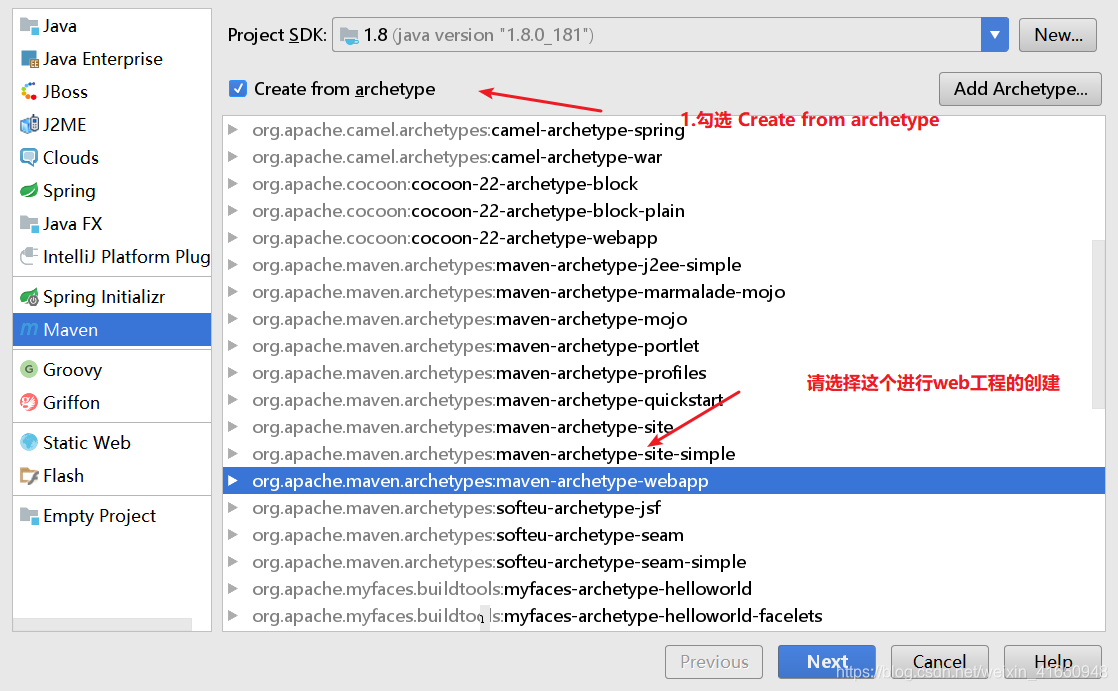The height and width of the screenshot is (691, 1118).
Task: Uncheck Create from archetype checkbox
Action: click(238, 88)
